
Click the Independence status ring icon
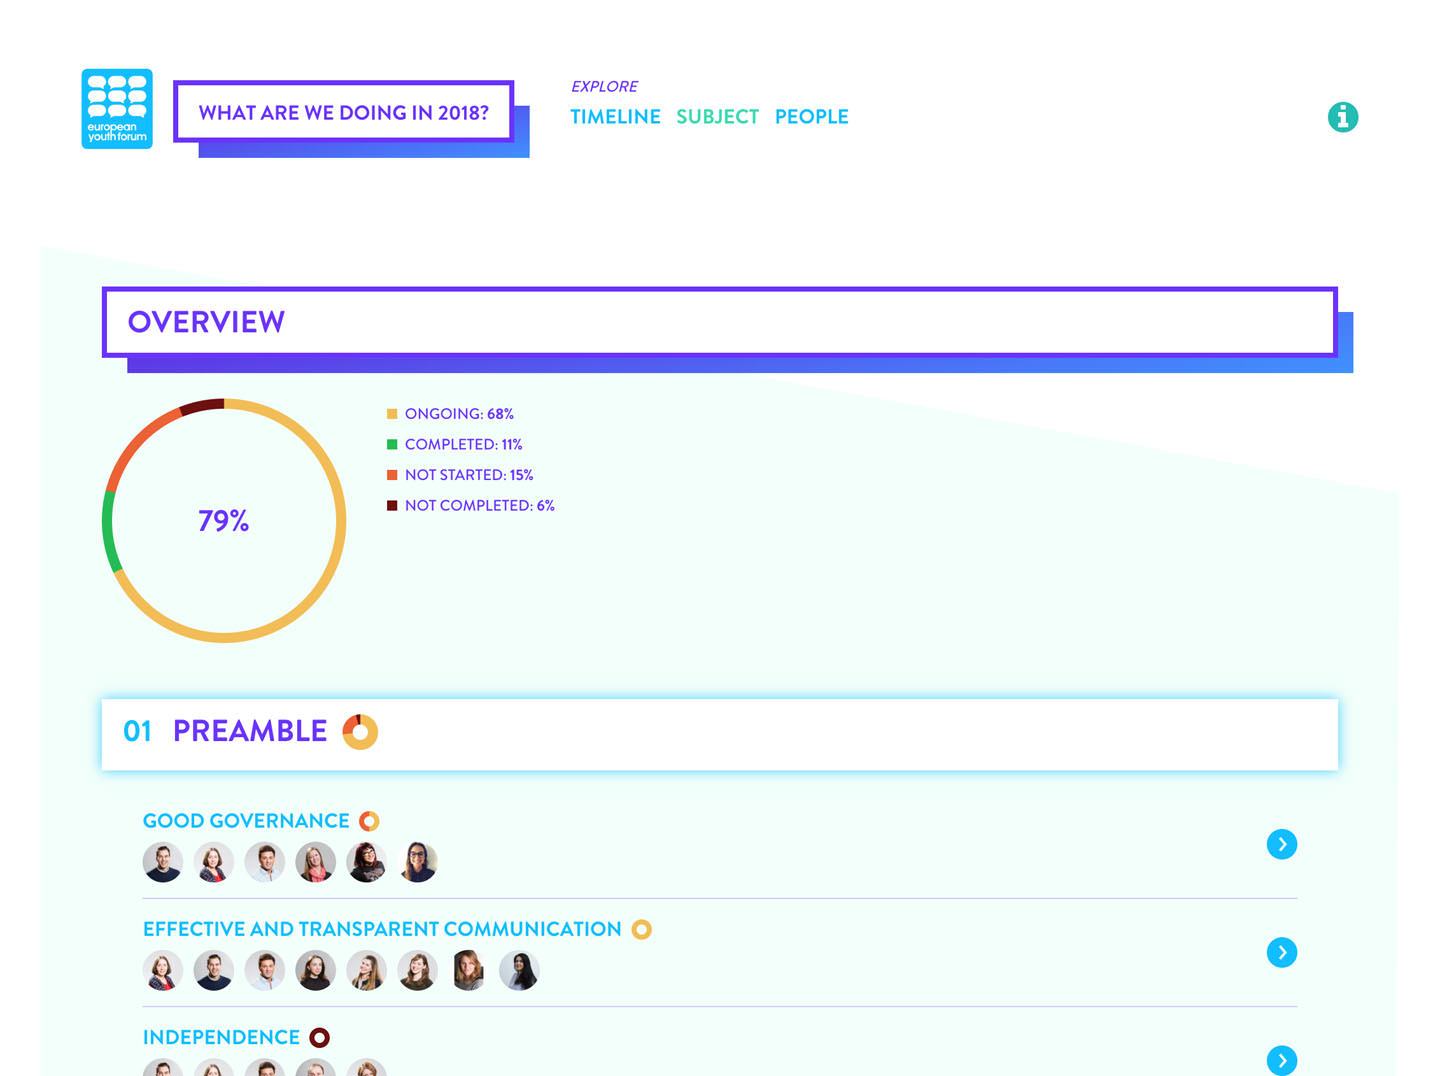pos(319,1038)
